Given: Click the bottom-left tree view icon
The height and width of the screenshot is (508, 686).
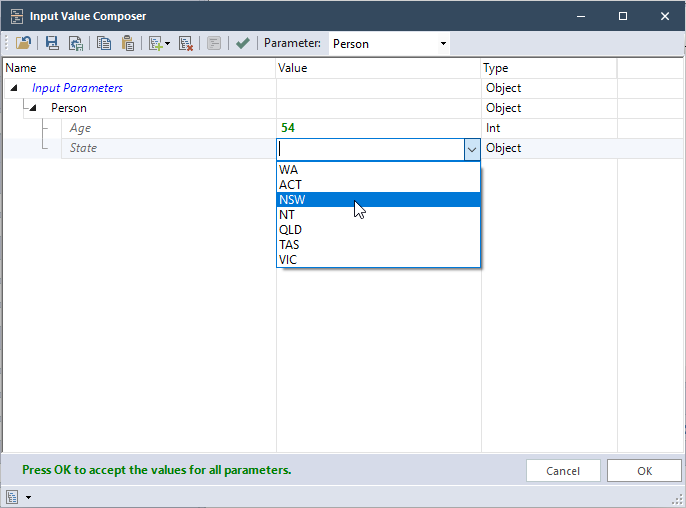Looking at the screenshot, I should click(12, 497).
